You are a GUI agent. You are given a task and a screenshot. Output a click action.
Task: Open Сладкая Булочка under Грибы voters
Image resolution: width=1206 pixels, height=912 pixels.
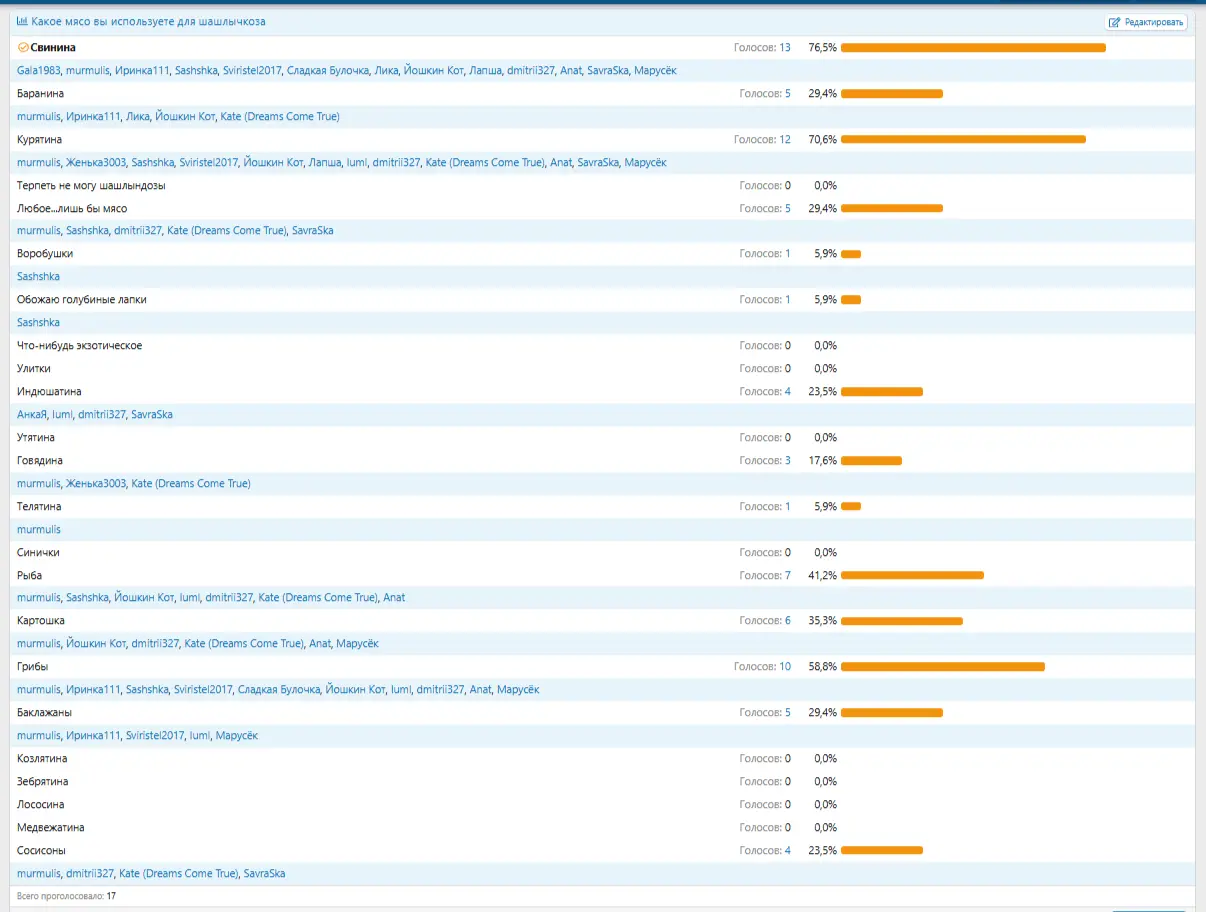(x=279, y=689)
